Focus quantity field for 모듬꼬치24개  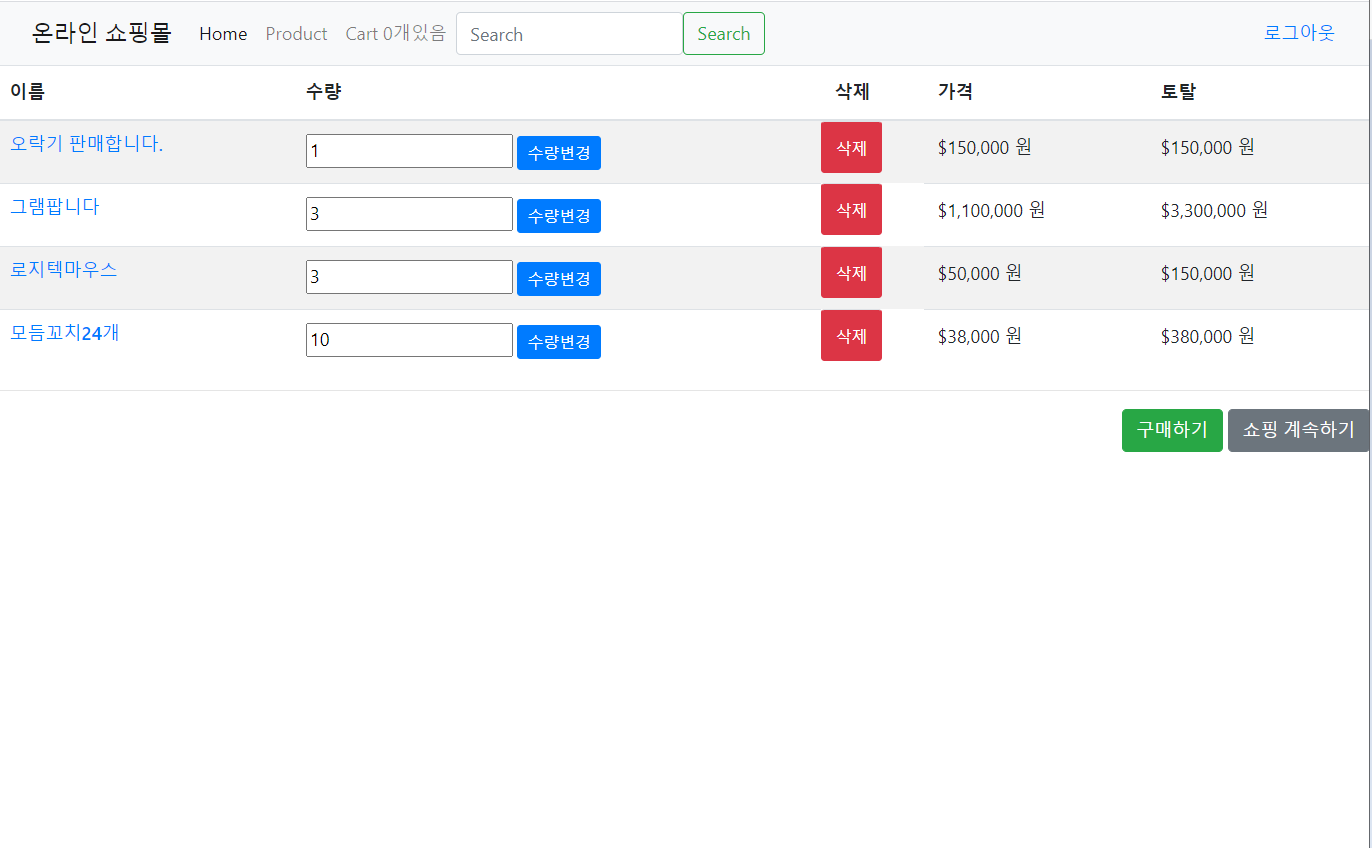409,340
